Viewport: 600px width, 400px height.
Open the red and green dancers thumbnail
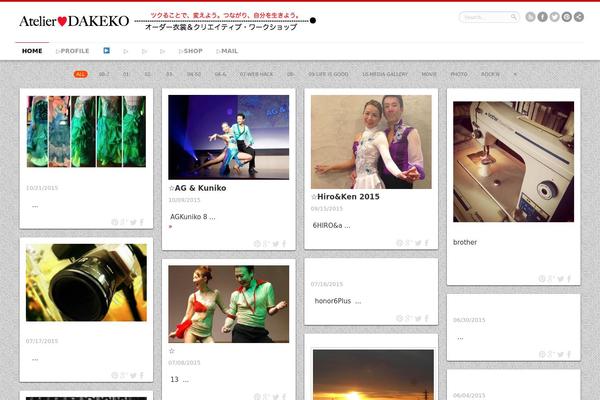(229, 304)
